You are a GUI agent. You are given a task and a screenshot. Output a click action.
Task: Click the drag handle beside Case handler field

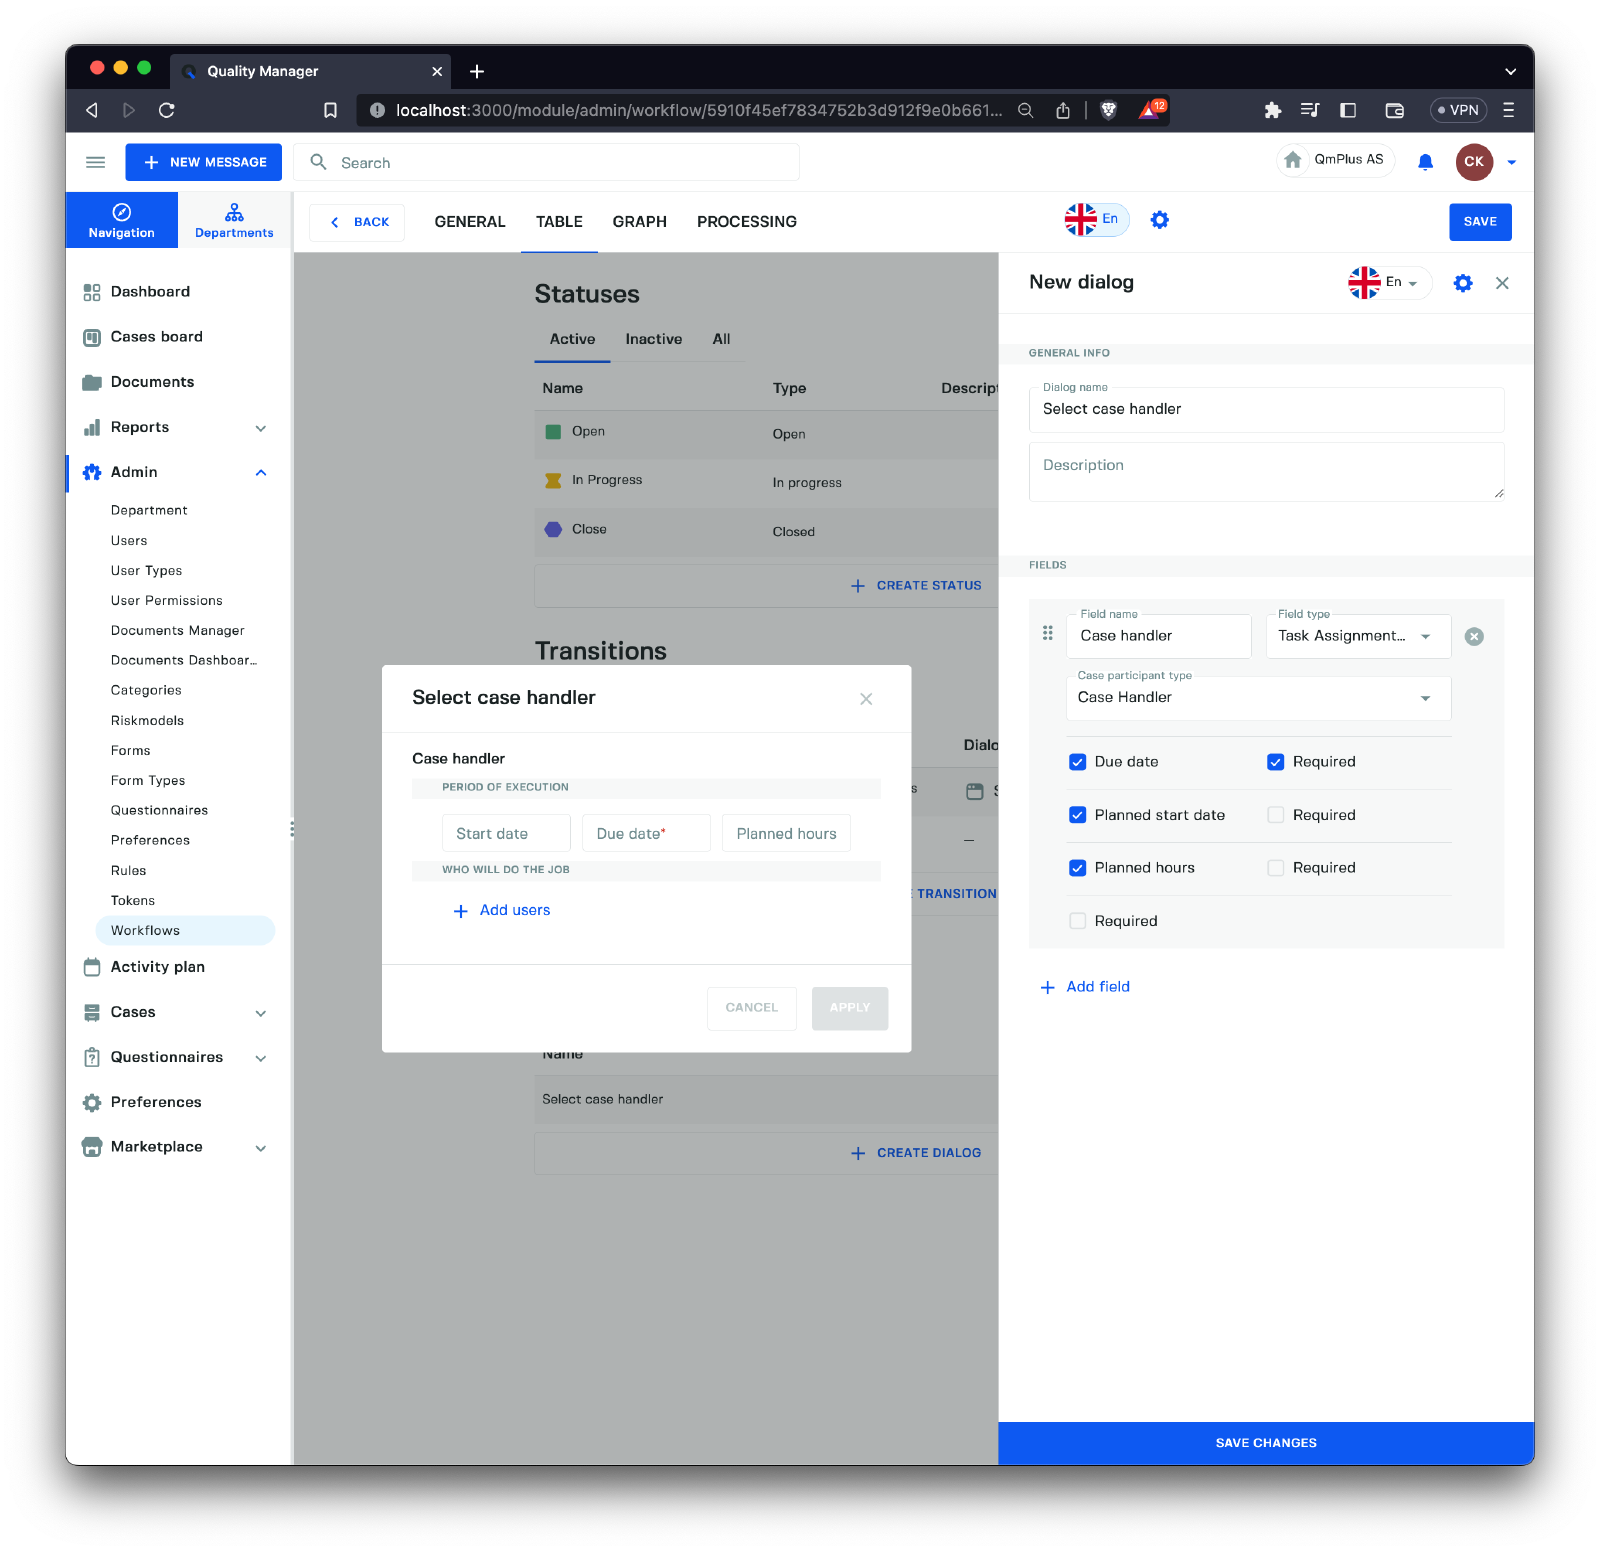[x=1047, y=633]
